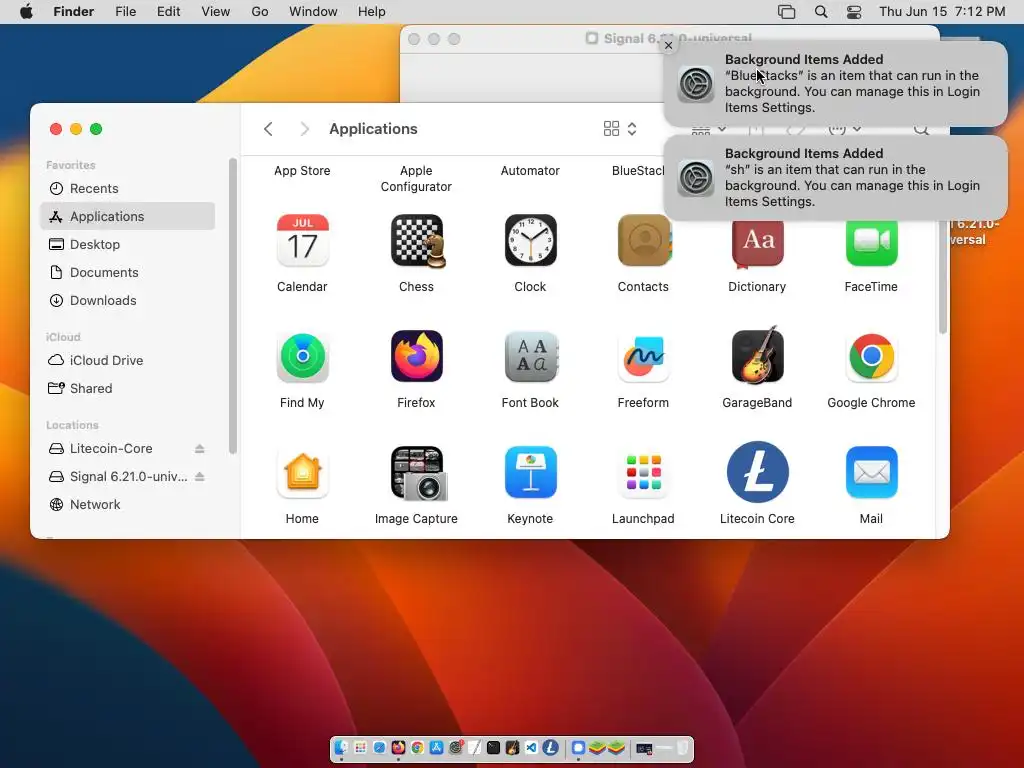Open the View menu
The height and width of the screenshot is (768, 1024).
coord(216,12)
